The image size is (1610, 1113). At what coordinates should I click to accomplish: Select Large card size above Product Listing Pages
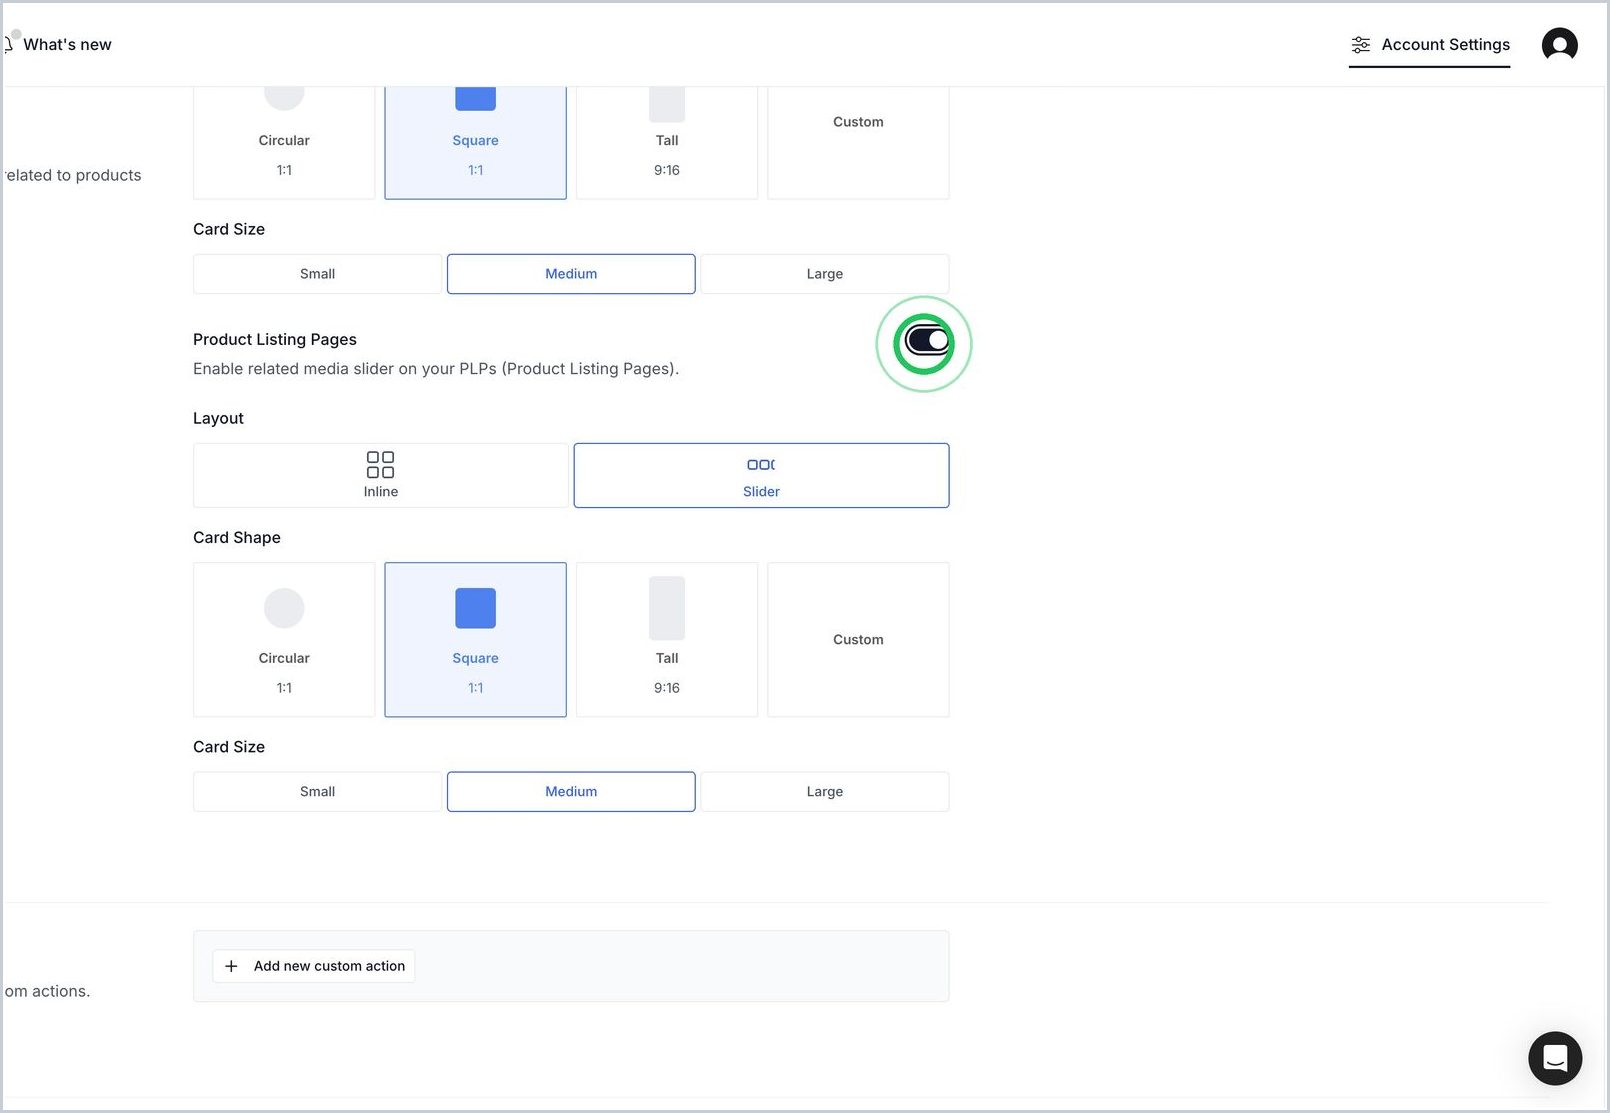[x=825, y=274]
